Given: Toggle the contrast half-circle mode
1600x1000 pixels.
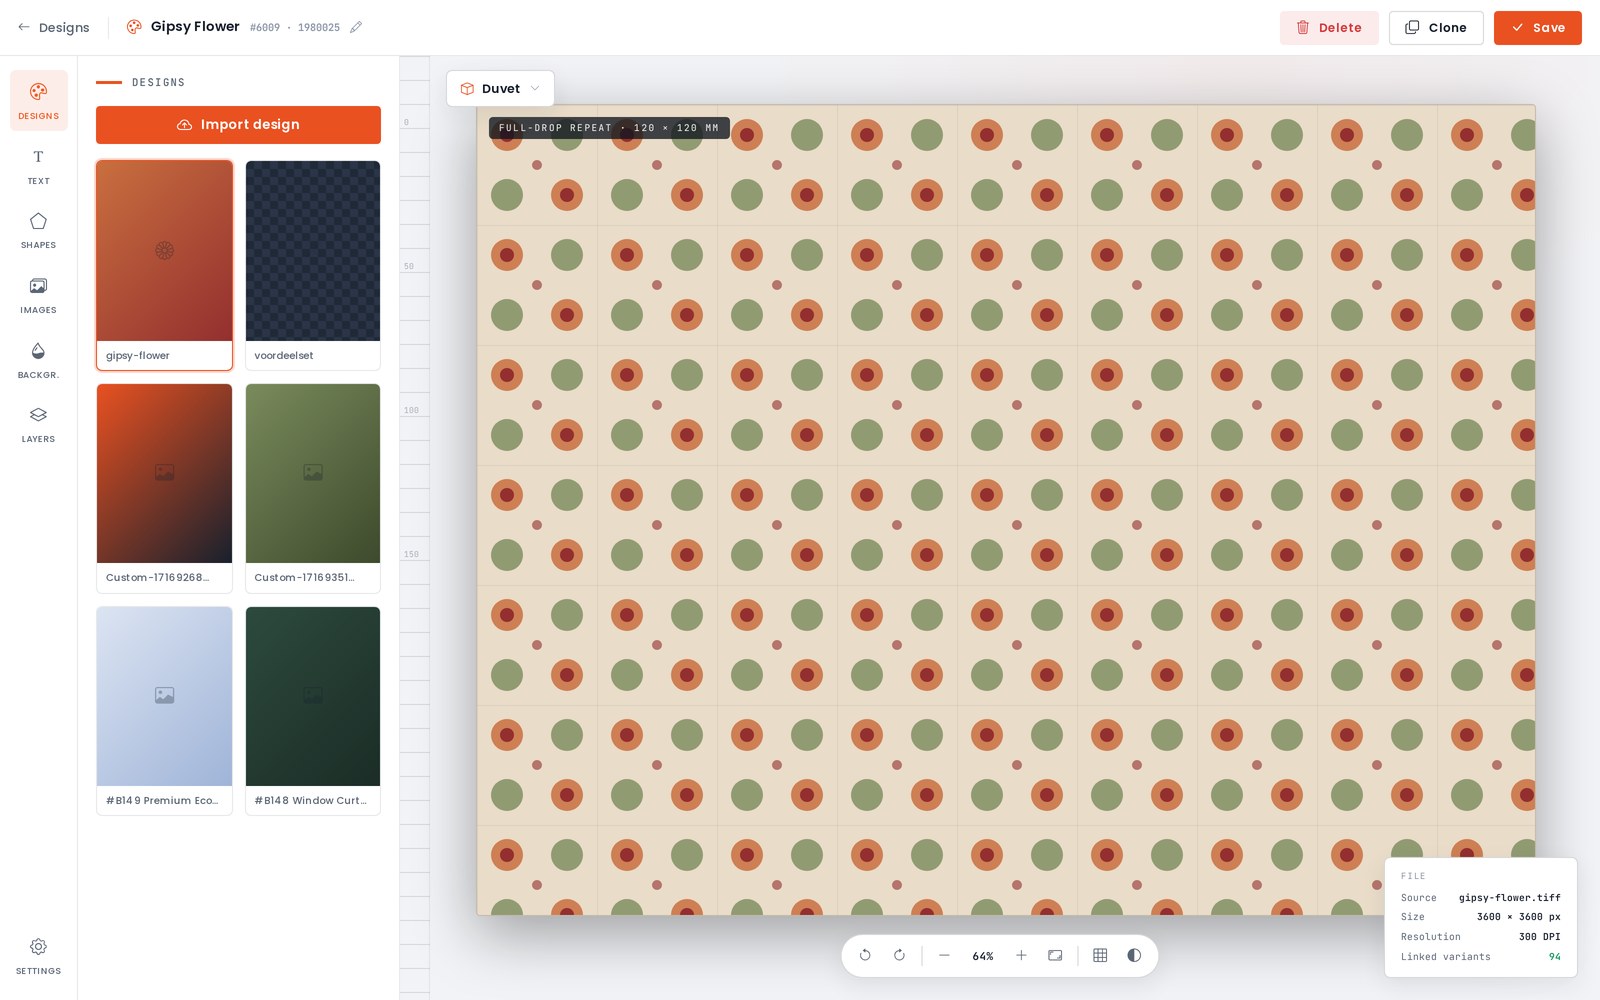Looking at the screenshot, I should click(x=1134, y=956).
